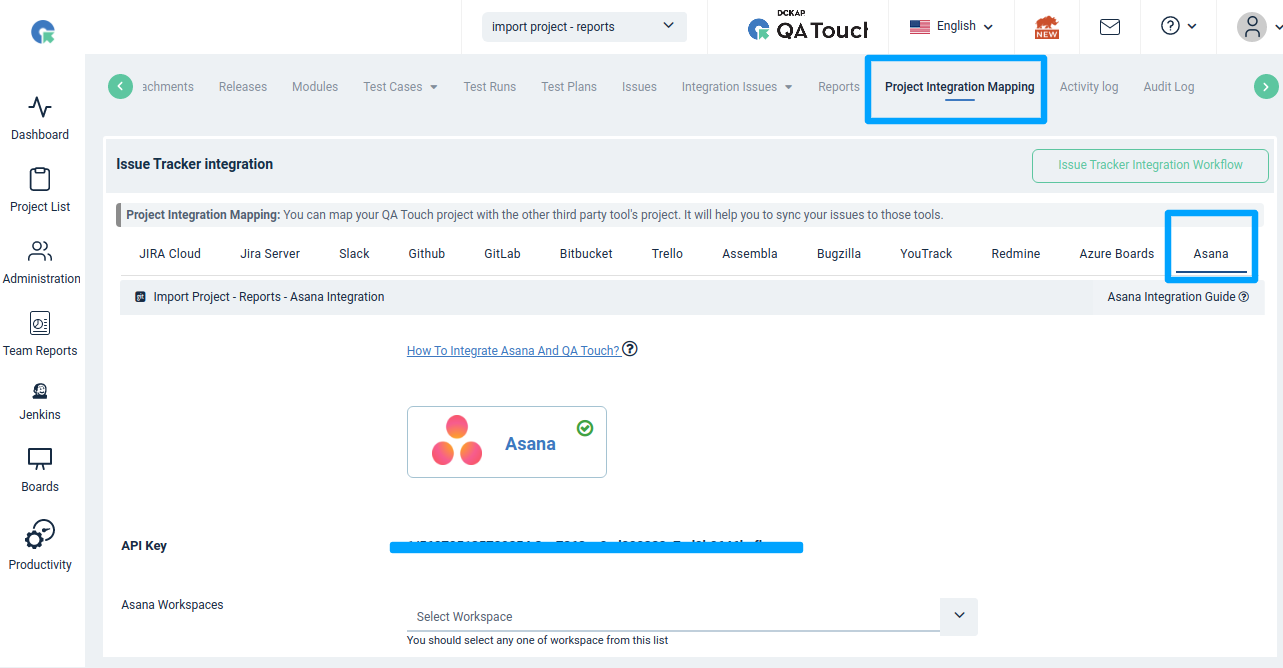Click the Select Workspace field
Screen dimensions: 1283x668
coord(673,616)
